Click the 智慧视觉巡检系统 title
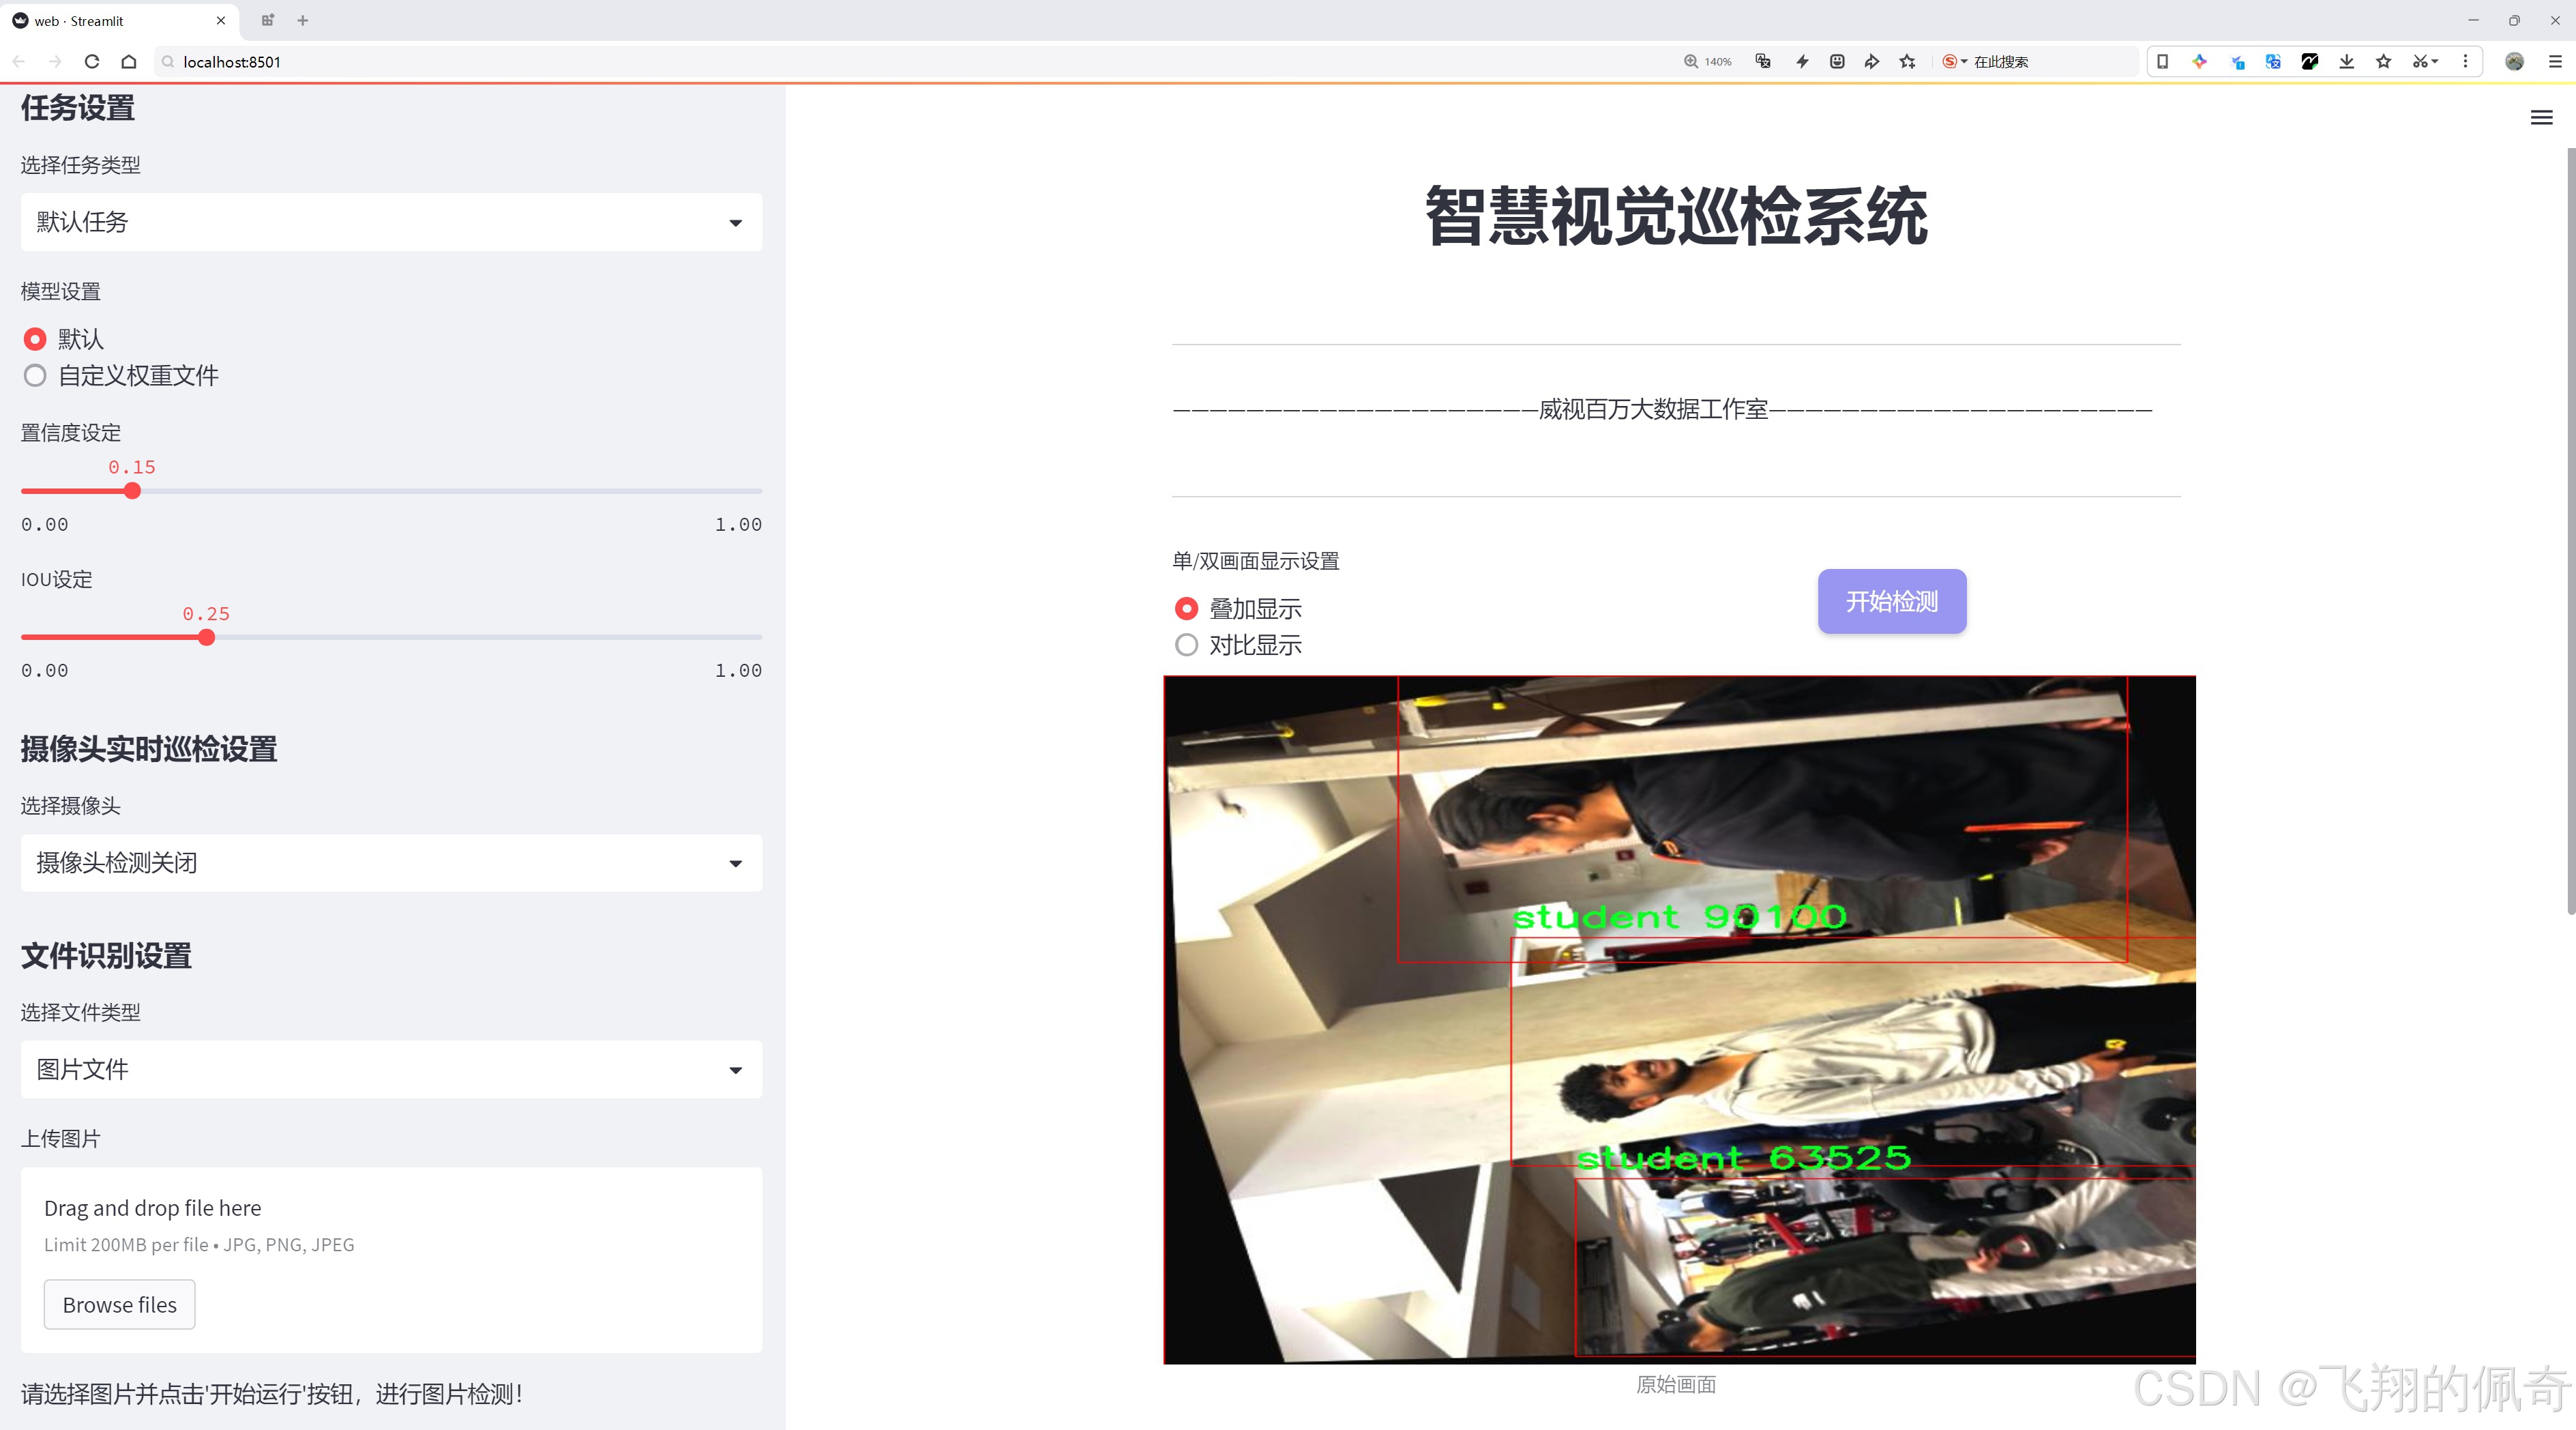Screen dimensions: 2576x1430 [x=1676, y=216]
